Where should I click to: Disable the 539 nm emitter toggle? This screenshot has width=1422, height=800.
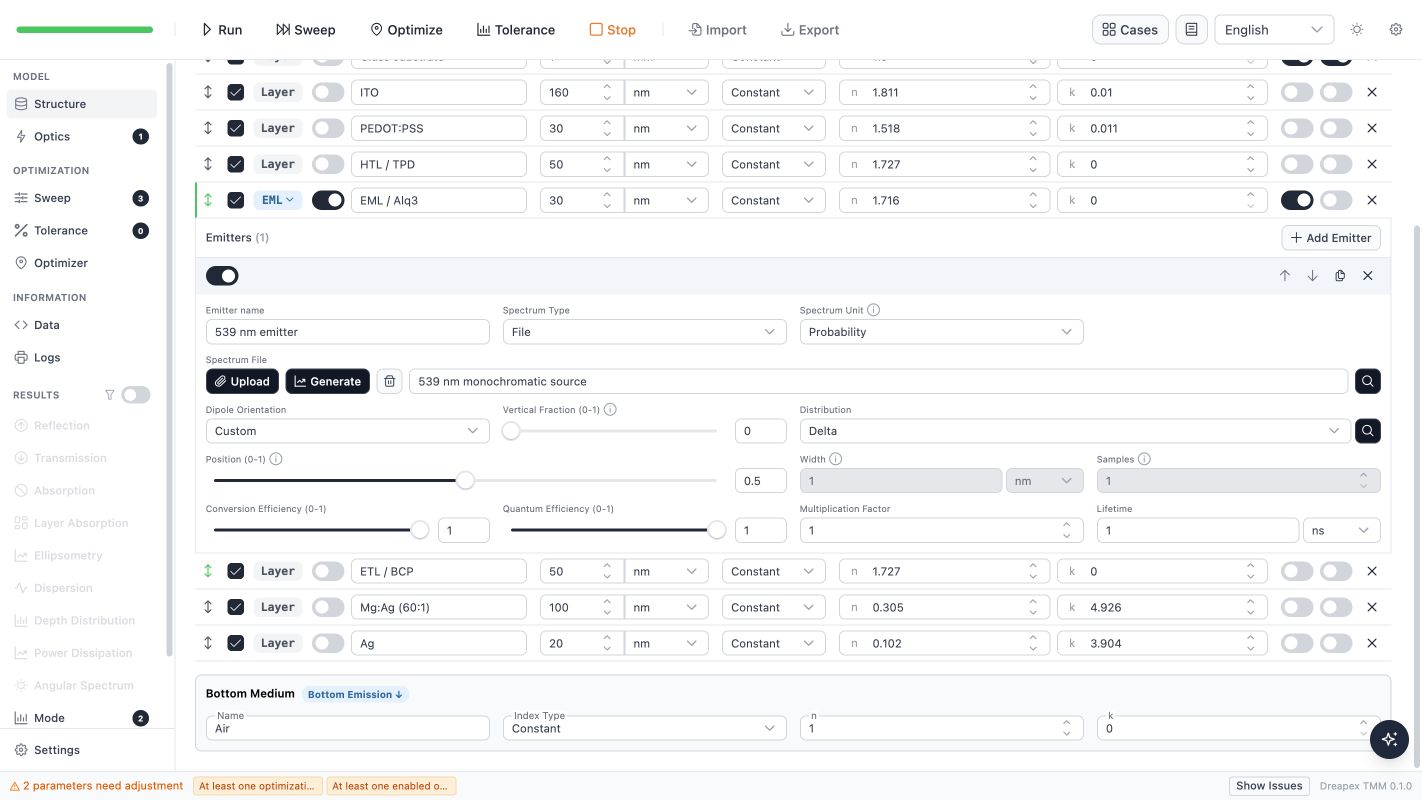[222, 276]
